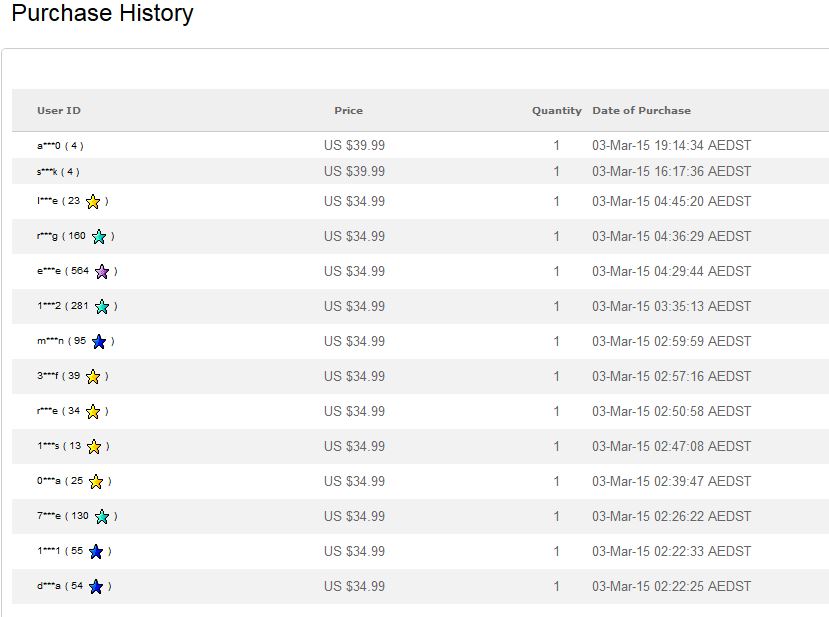Click the date 03-Mar-15 02:57:16 AEDST
This screenshot has height=617, width=829.
(x=671, y=376)
